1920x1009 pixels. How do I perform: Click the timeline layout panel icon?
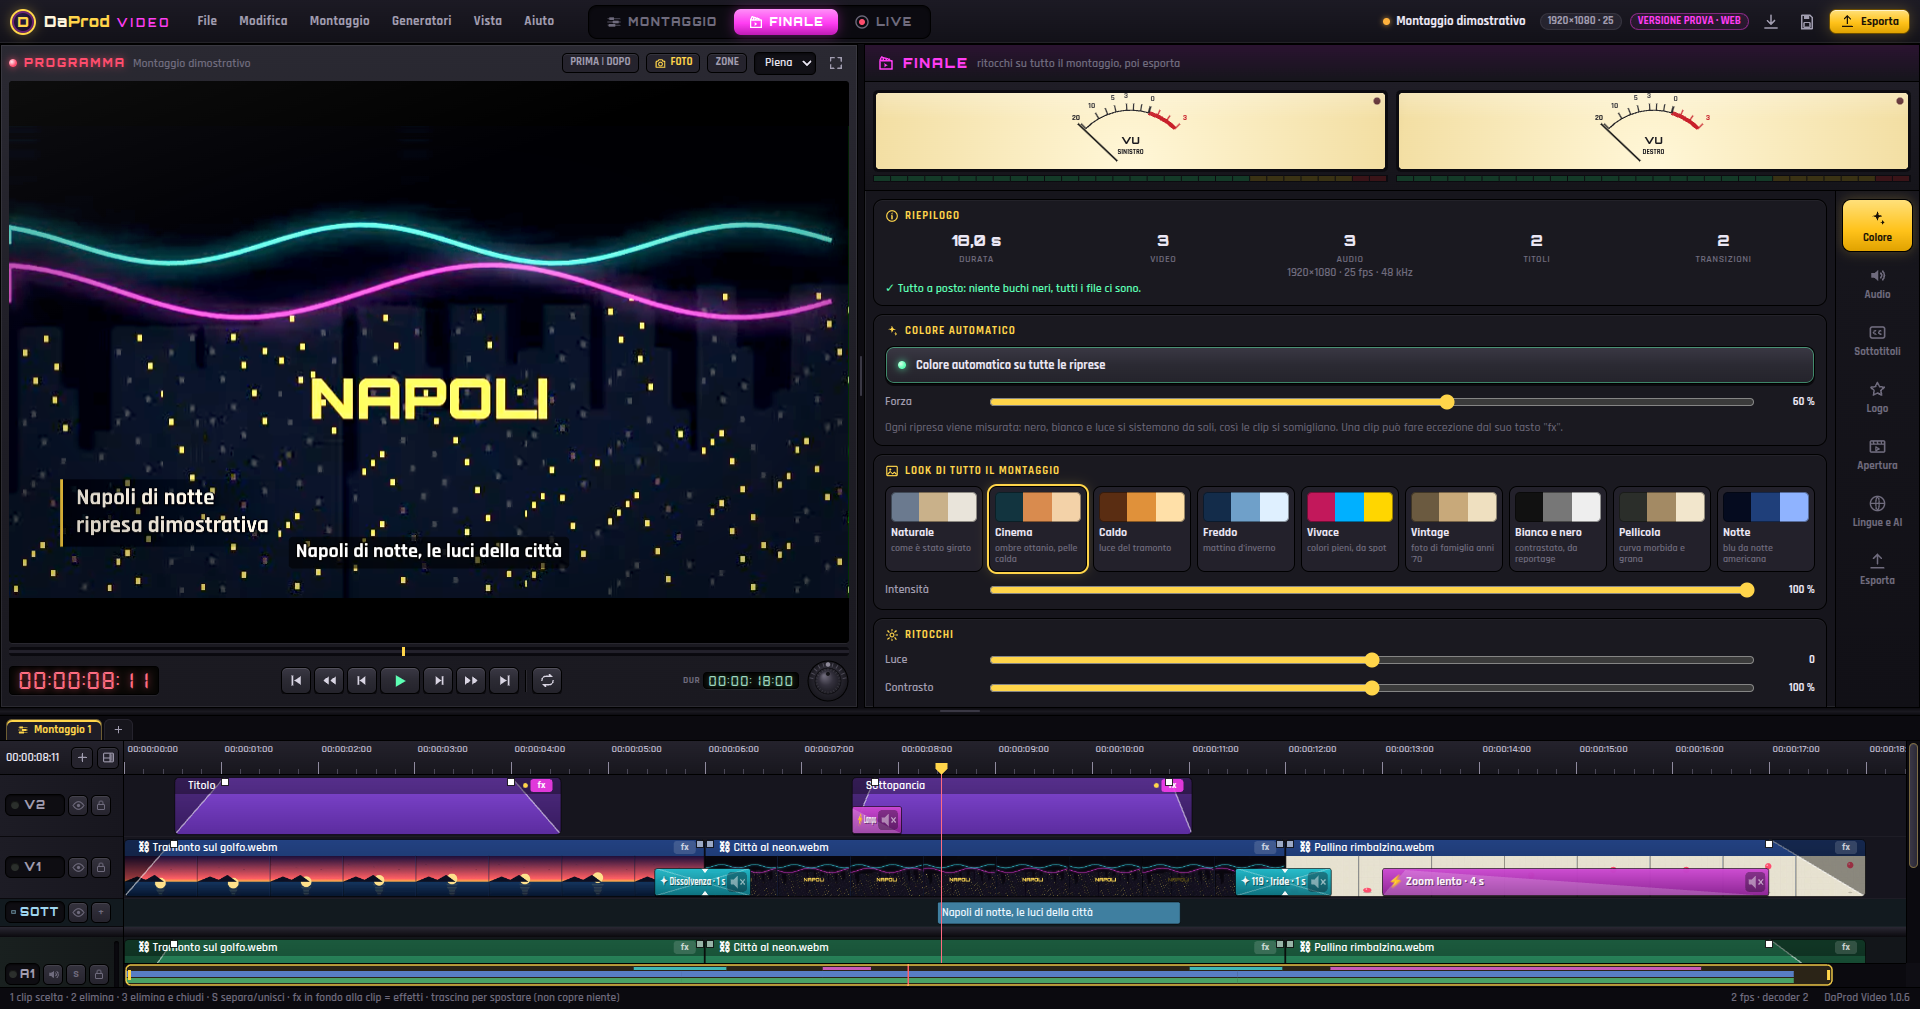click(x=108, y=758)
